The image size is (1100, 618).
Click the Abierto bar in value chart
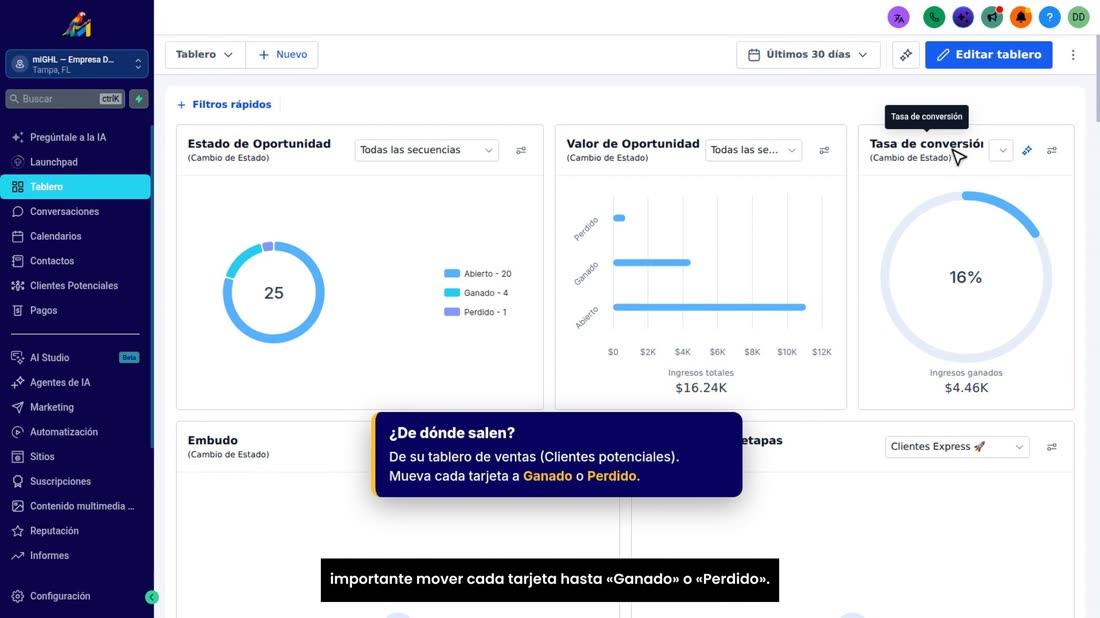coord(709,307)
